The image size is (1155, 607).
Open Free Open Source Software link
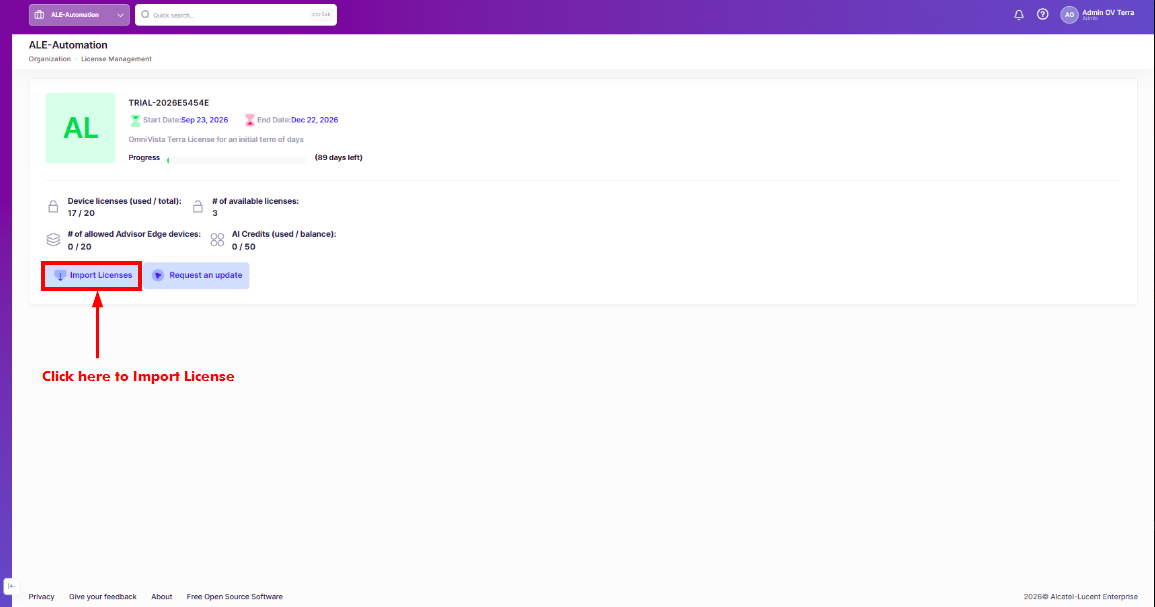tap(234, 597)
